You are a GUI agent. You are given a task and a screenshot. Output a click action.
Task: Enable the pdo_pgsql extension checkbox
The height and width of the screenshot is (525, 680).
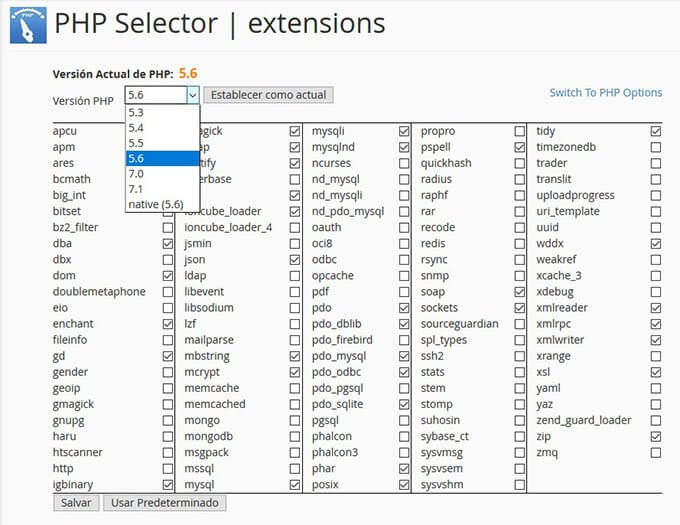[404, 388]
